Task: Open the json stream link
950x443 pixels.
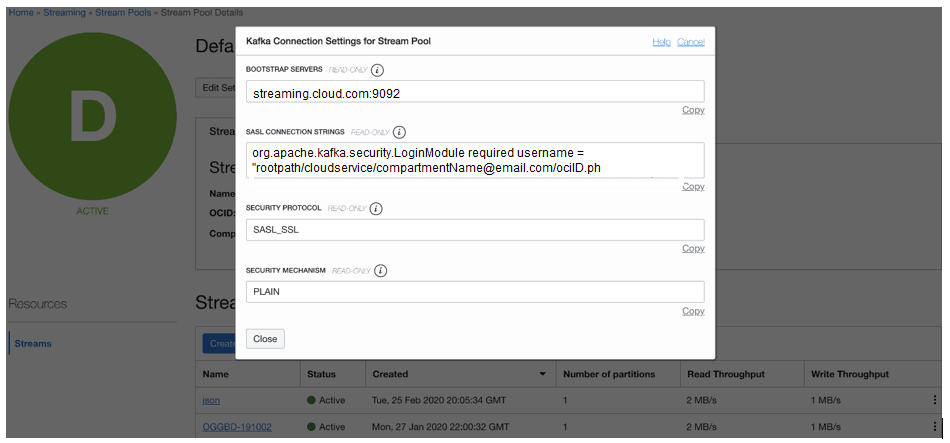Action: coord(211,401)
